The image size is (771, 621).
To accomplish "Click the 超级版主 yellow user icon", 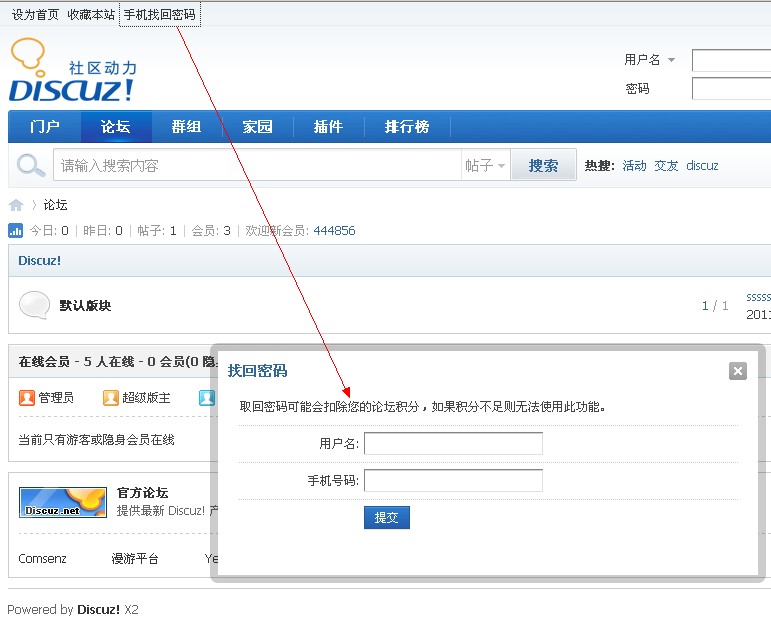I will (x=111, y=397).
